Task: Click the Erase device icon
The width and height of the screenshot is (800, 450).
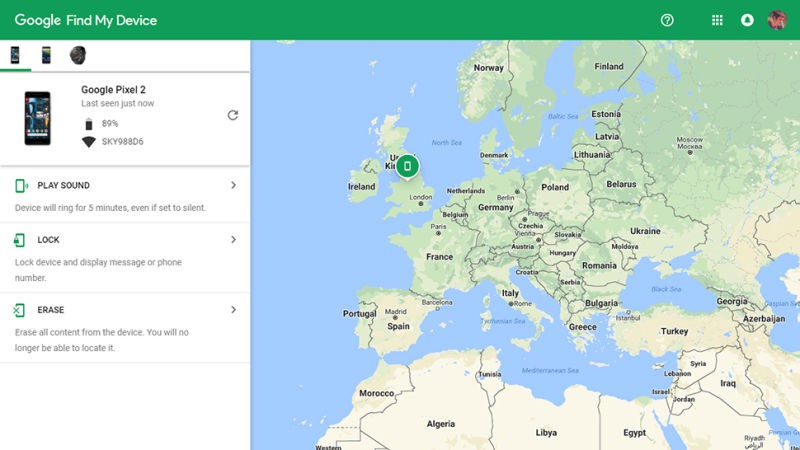Action: tap(21, 310)
